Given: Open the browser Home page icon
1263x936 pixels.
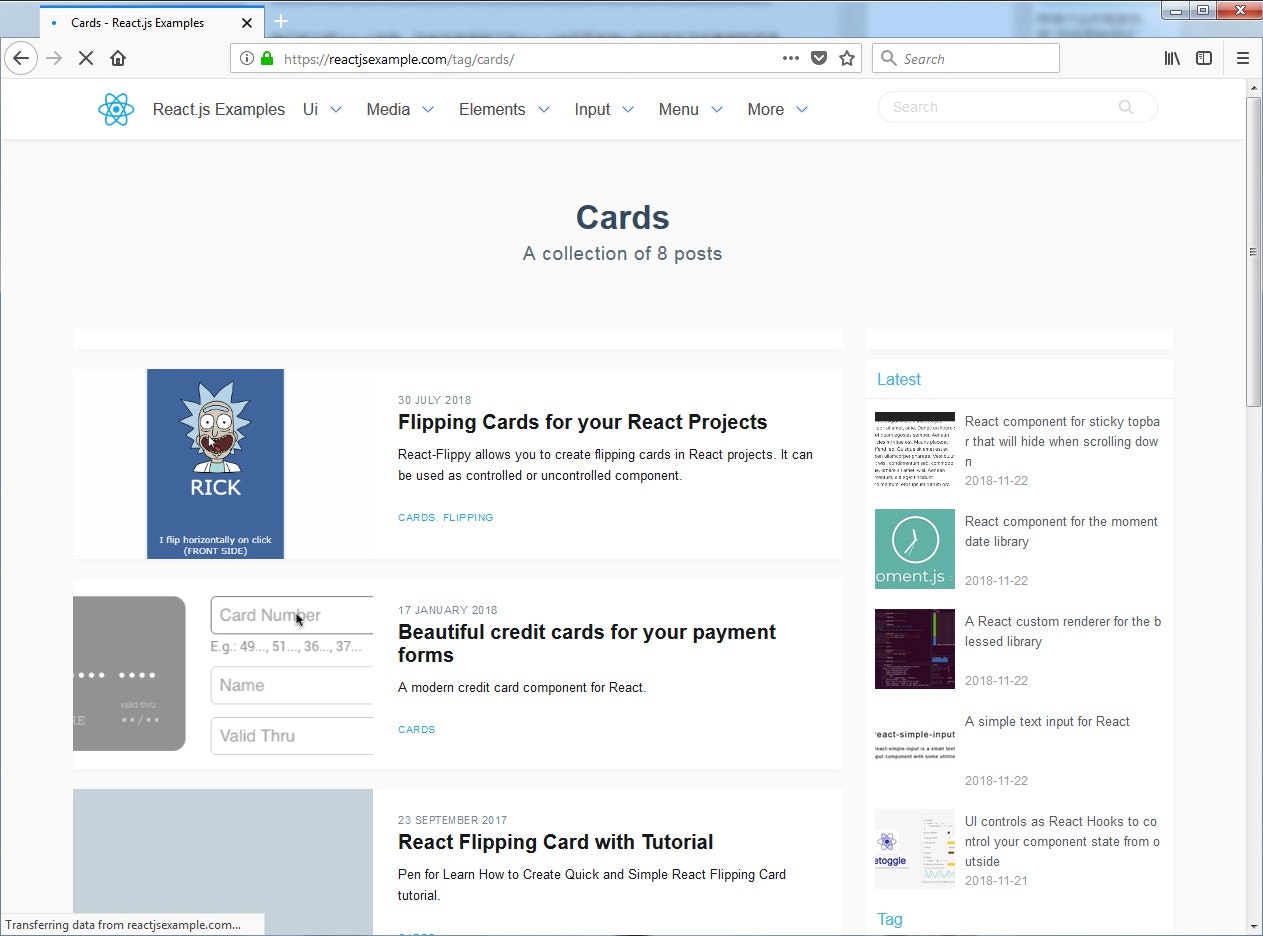Looking at the screenshot, I should tap(118, 58).
